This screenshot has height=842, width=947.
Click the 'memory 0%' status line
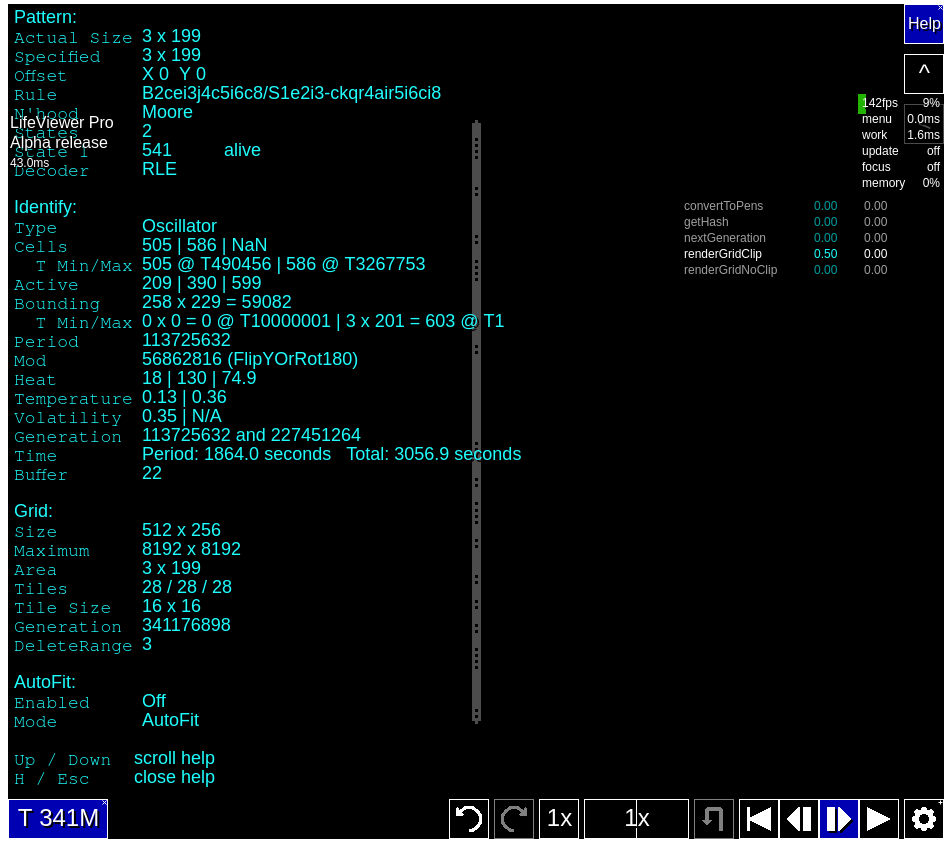(900, 183)
